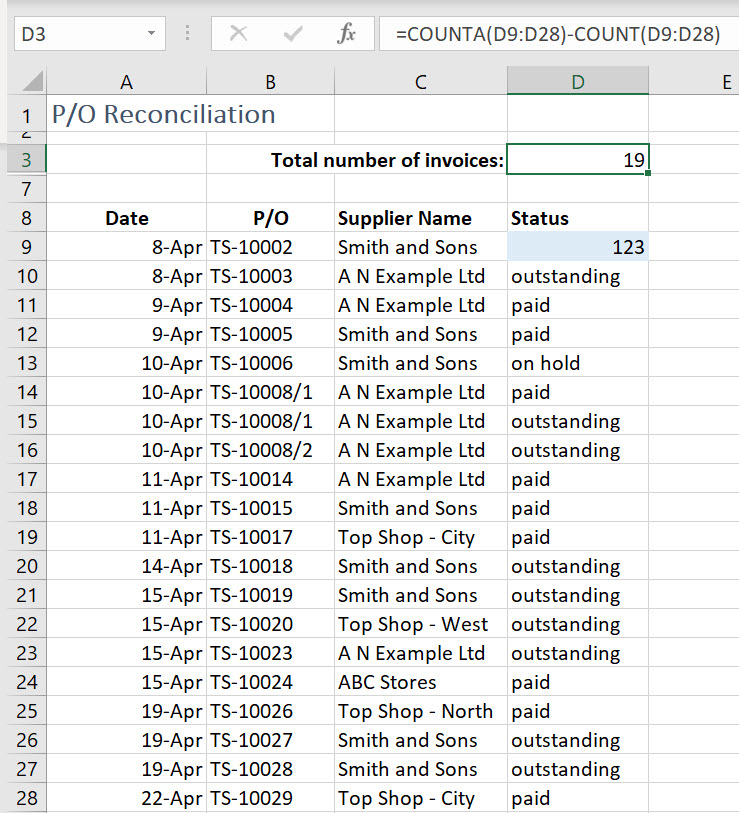Click the P/O Reconciliation title cell
Image resolution: width=739 pixels, height=813 pixels.
pyautogui.click(x=126, y=114)
